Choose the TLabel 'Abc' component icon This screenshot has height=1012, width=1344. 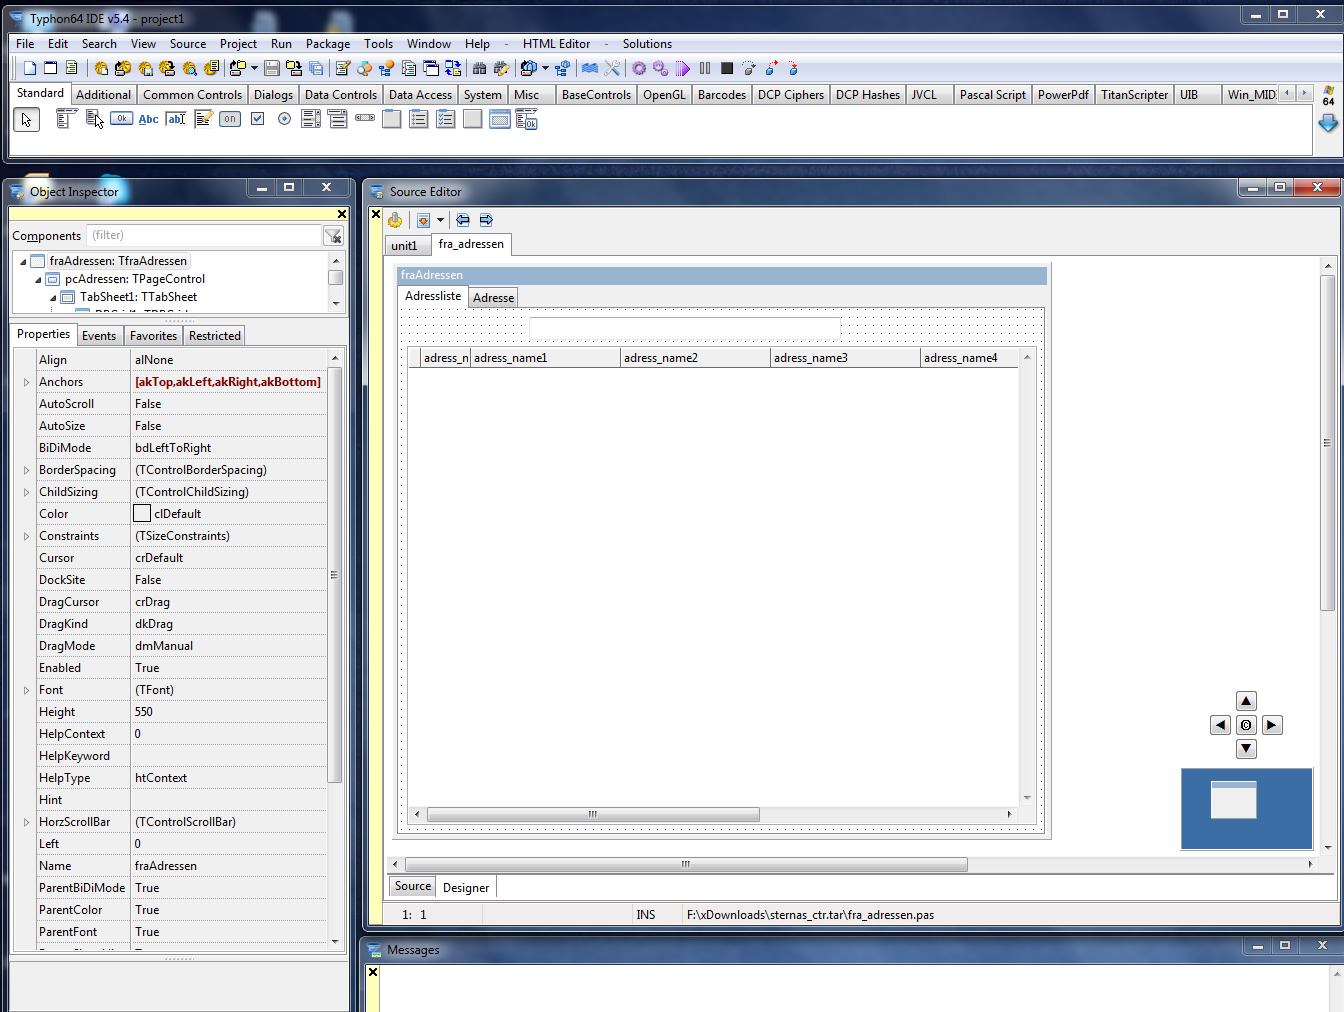tap(148, 119)
